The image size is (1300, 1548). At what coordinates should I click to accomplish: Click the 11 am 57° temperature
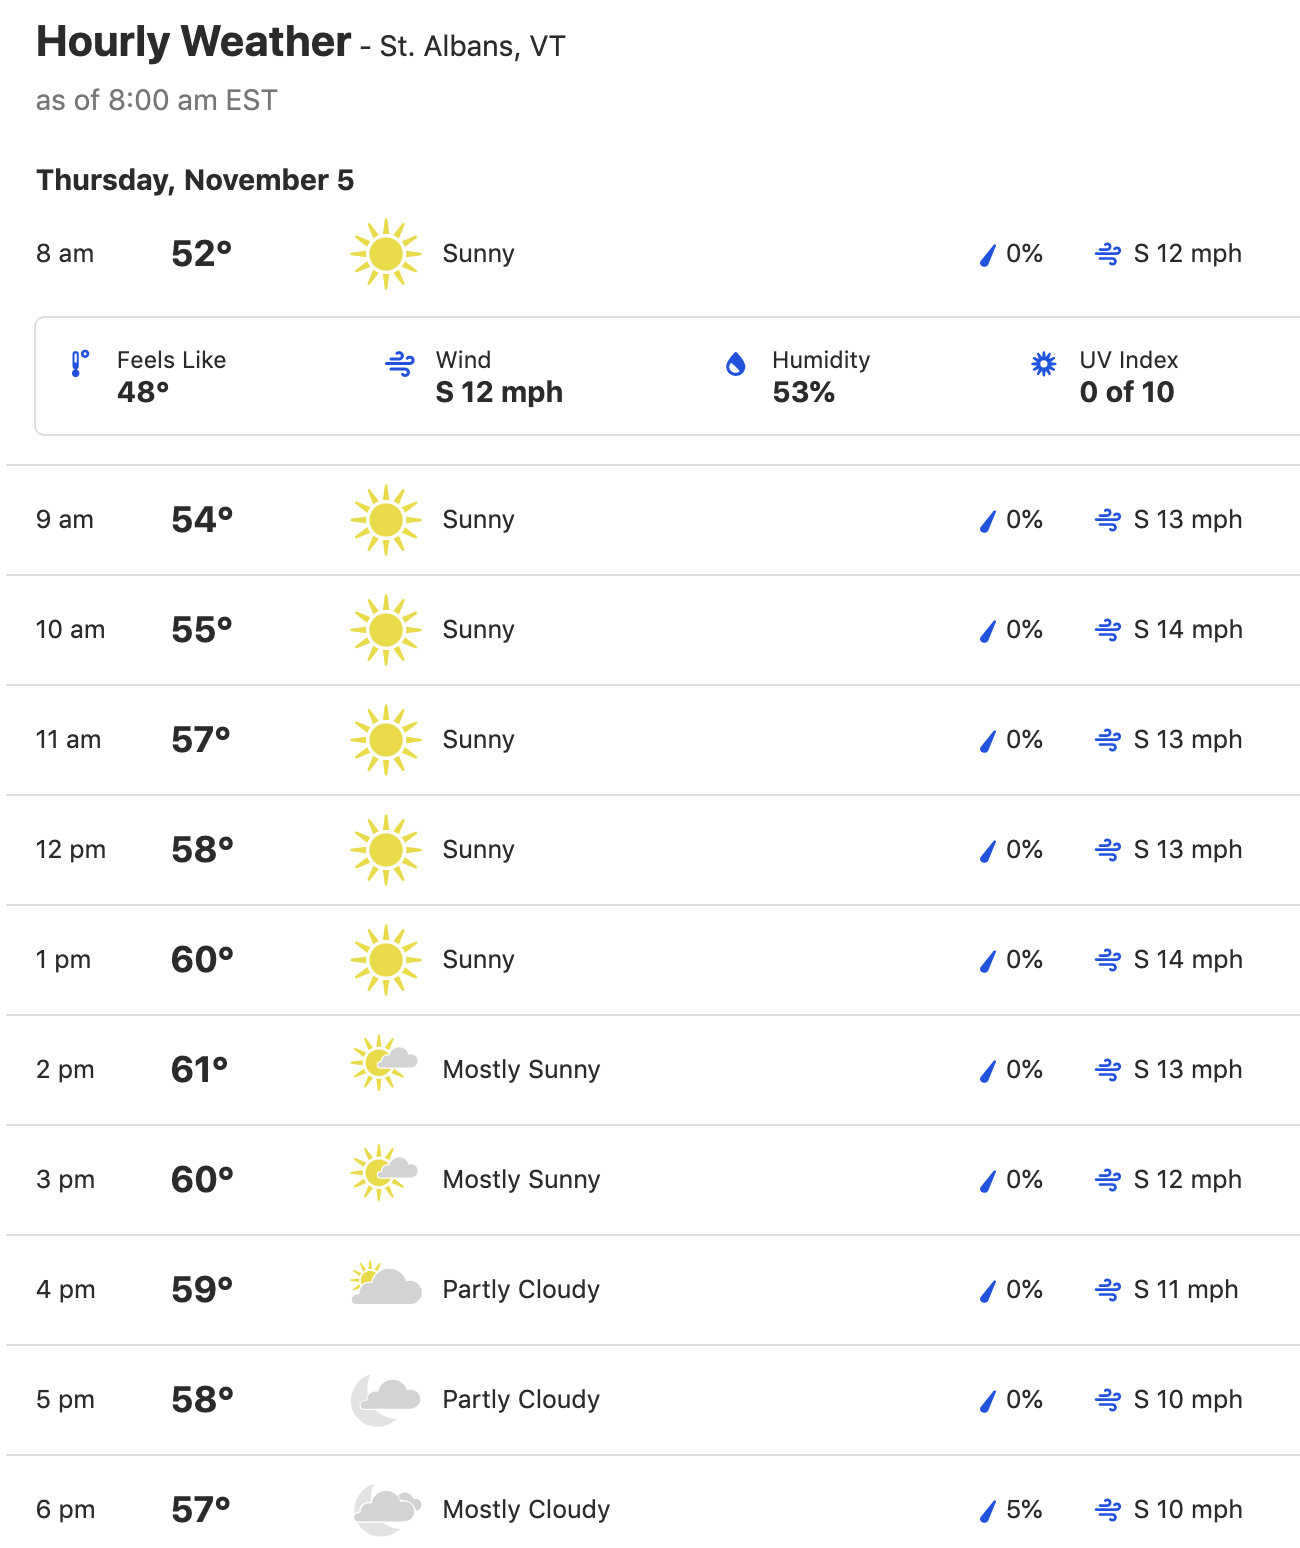pos(201,740)
